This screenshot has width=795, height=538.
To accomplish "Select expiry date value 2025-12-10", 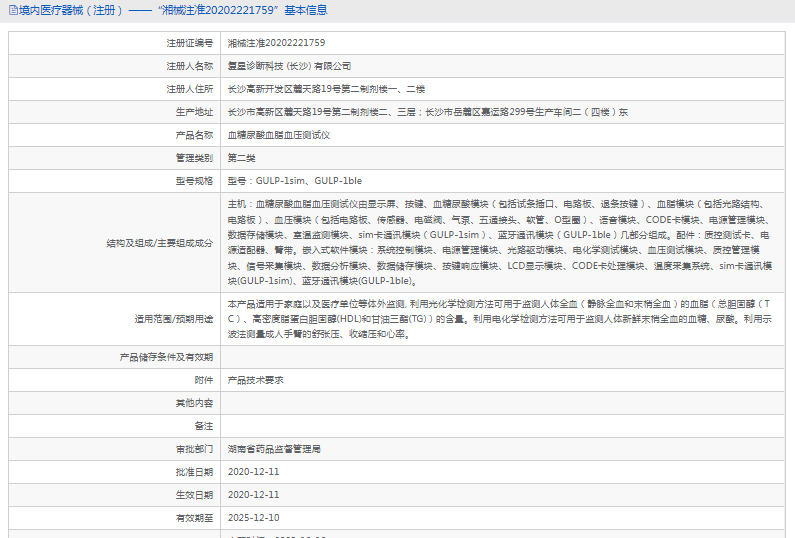I will click(254, 518).
